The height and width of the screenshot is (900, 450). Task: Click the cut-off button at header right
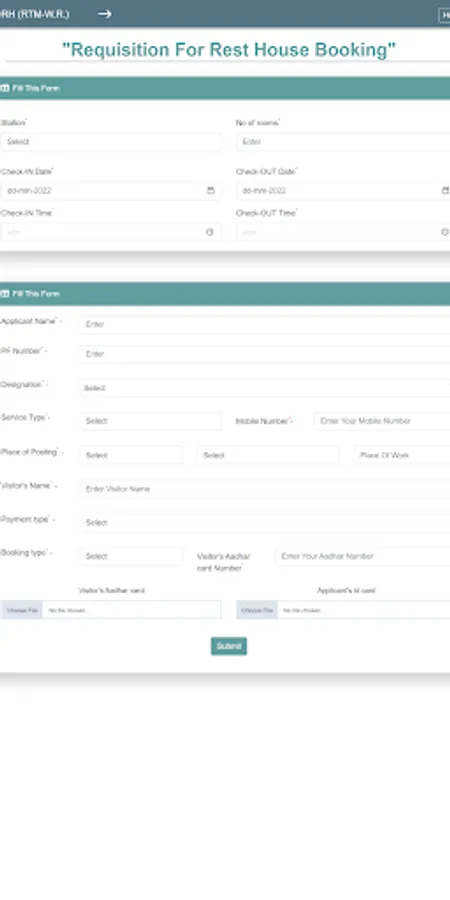click(x=444, y=15)
